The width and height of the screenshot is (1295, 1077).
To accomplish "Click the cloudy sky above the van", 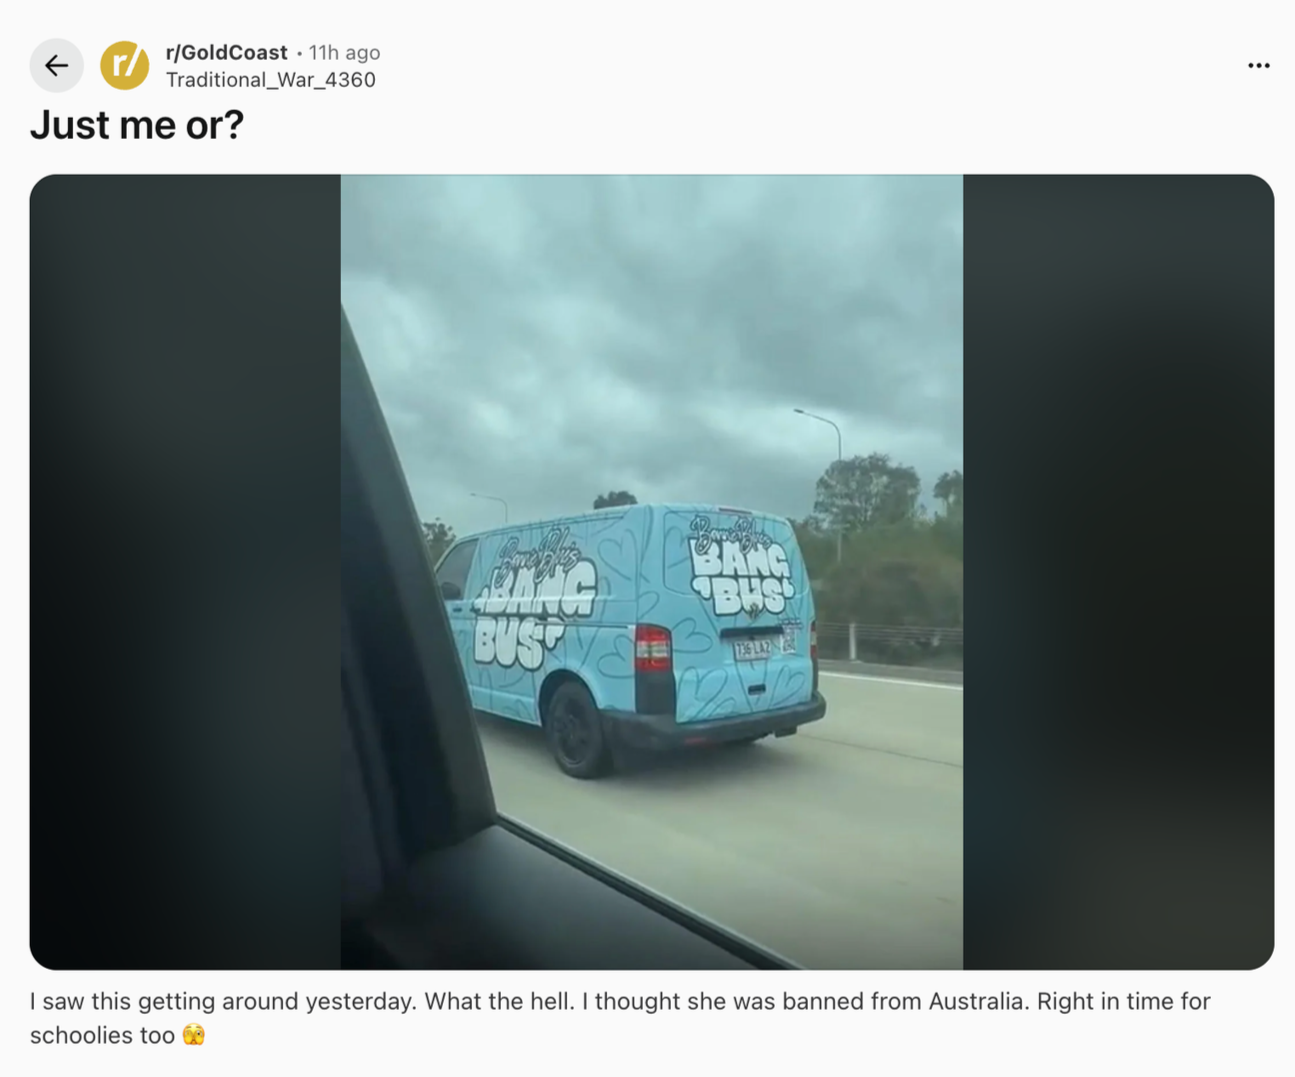I will (652, 330).
